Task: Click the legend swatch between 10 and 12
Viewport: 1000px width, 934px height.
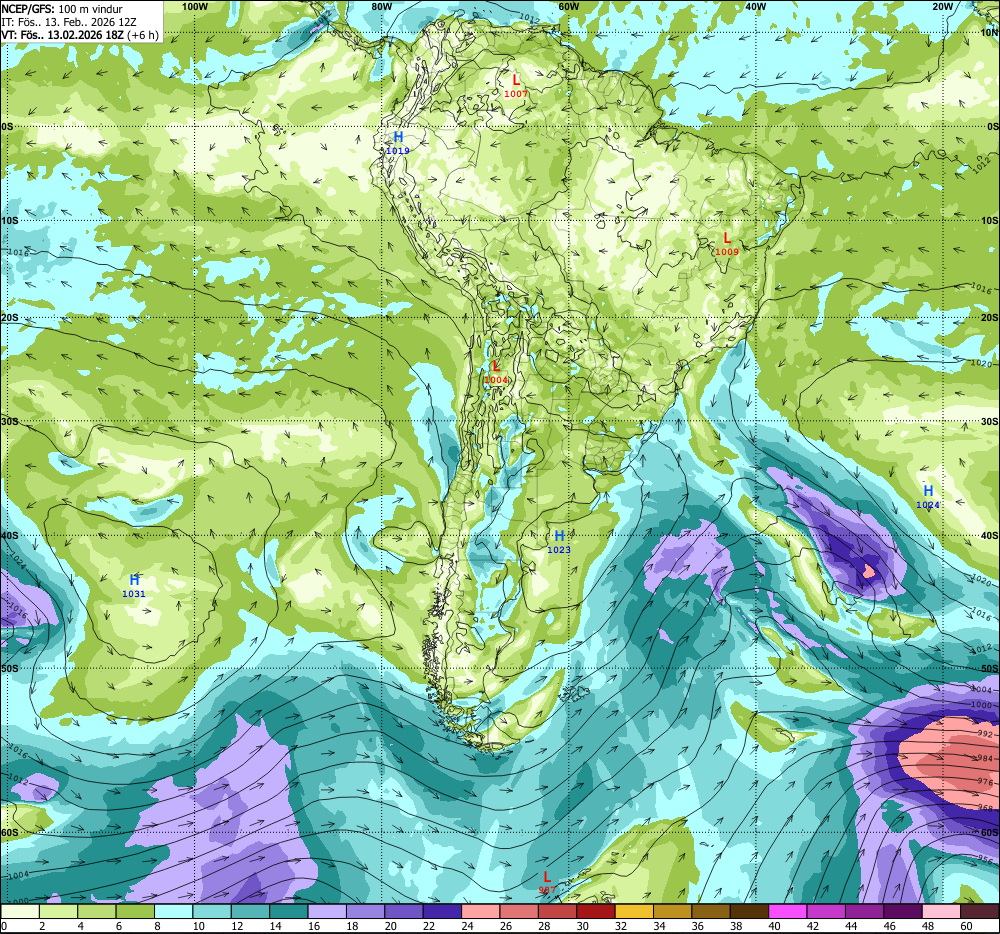Action: pos(212,912)
